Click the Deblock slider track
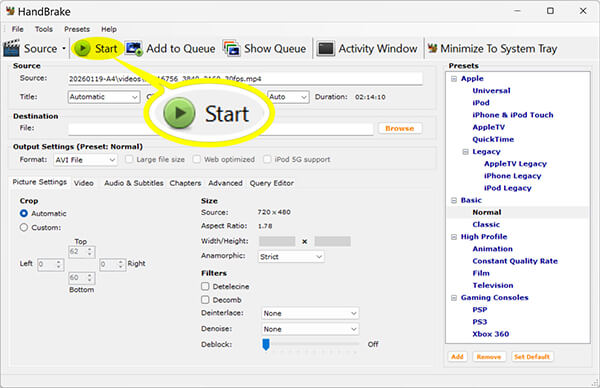 click(310, 344)
